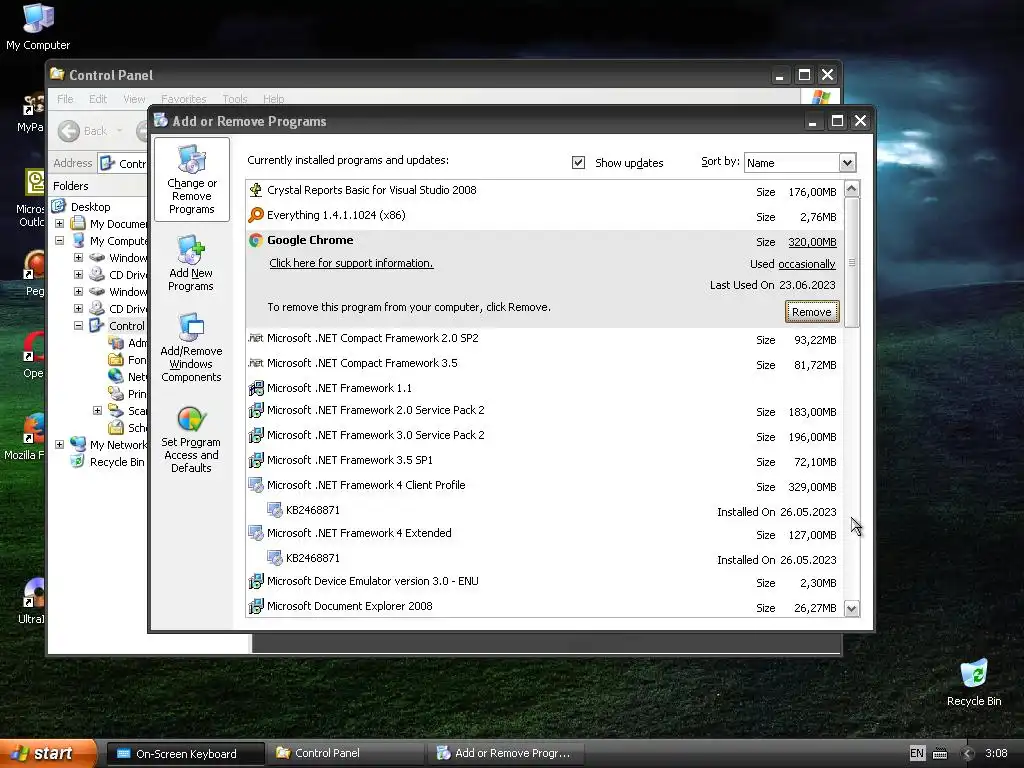Select Everything 1.4.1.1024 (x86) row
Viewport: 1024px width, 768px height.
coord(545,216)
